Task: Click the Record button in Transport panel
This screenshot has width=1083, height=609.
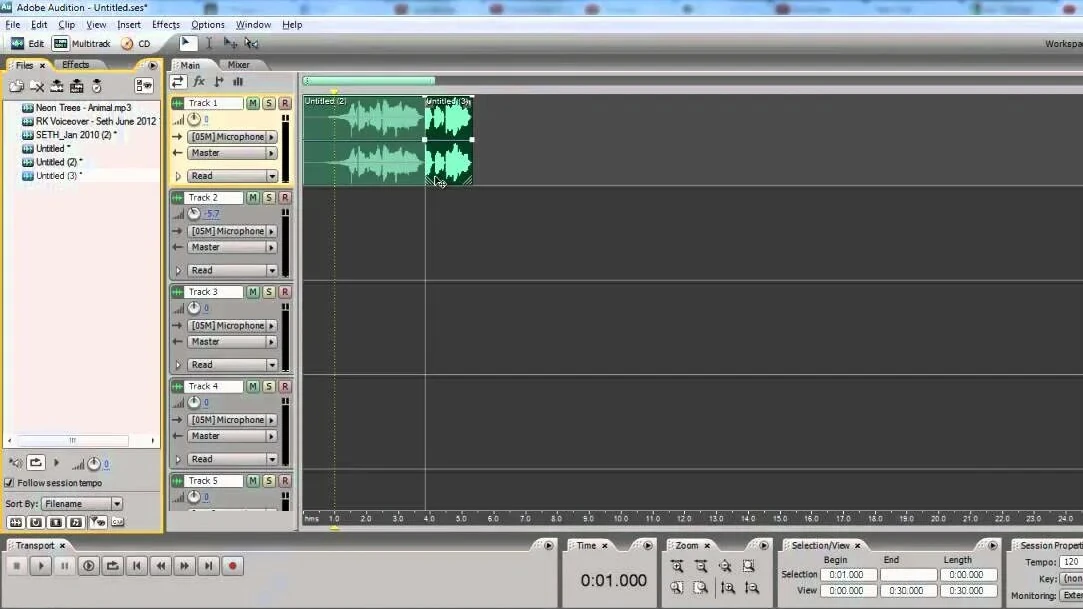Action: point(232,566)
